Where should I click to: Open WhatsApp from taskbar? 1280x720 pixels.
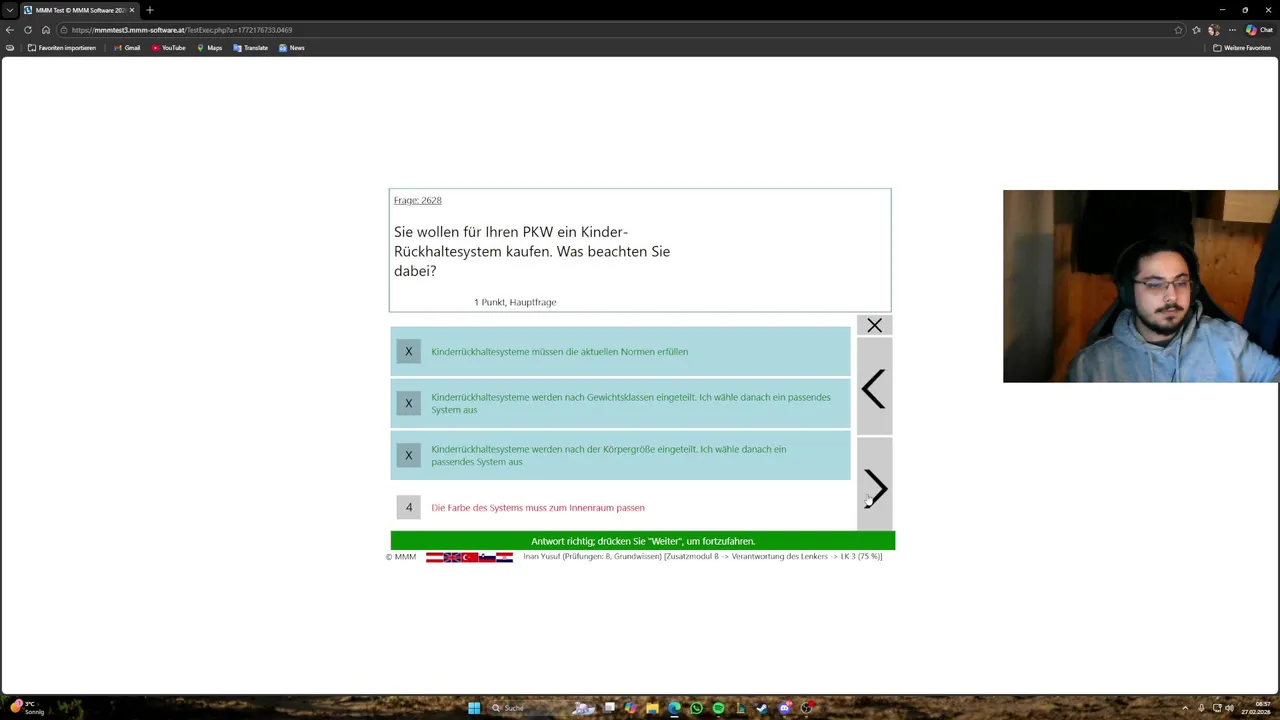pos(696,708)
